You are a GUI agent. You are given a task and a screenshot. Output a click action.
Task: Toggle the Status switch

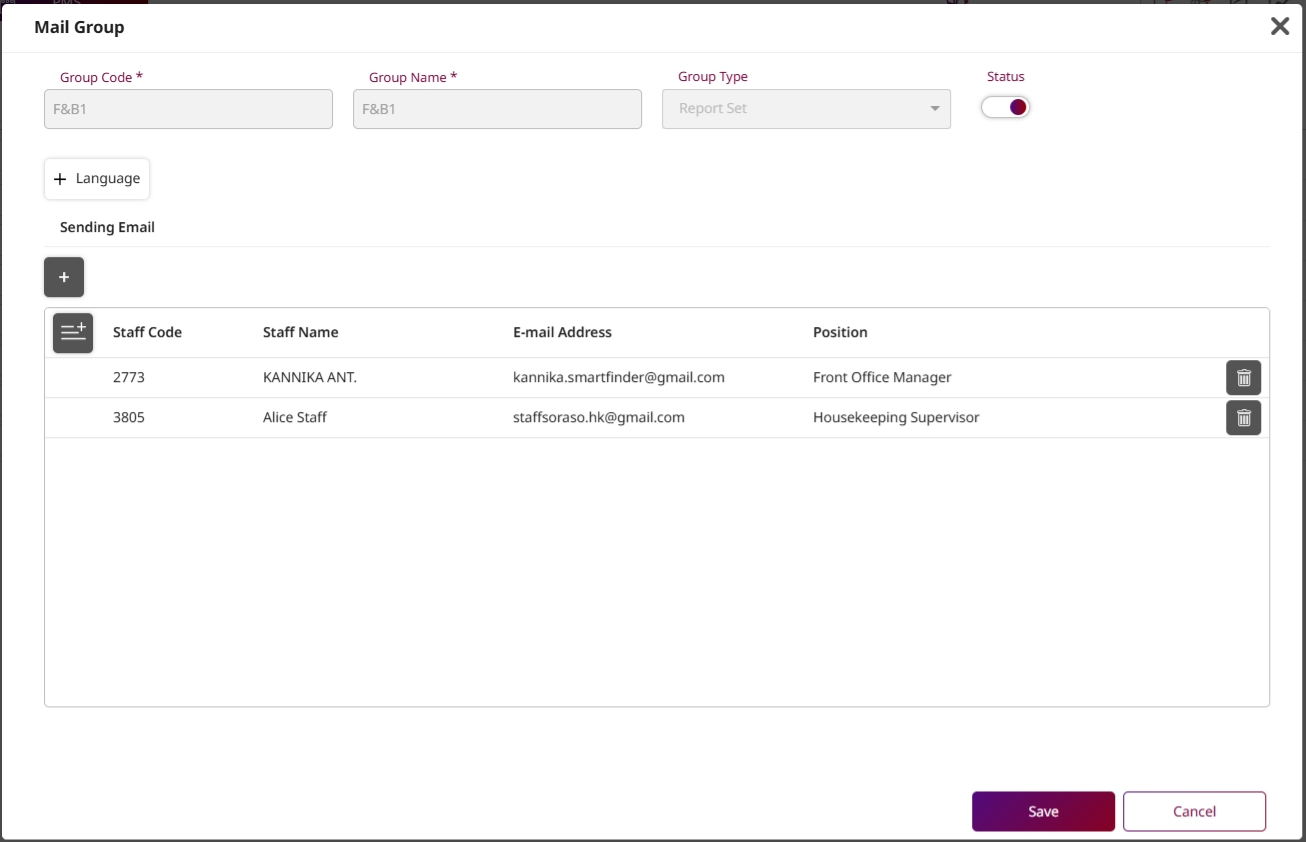pyautogui.click(x=1005, y=107)
